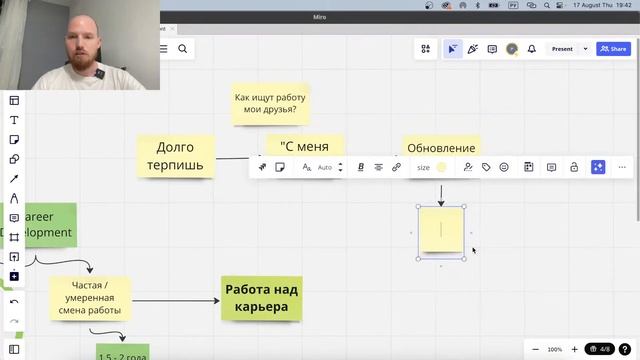Select the Frame tool
This screenshot has height=360, width=640.
pyautogui.click(x=14, y=238)
